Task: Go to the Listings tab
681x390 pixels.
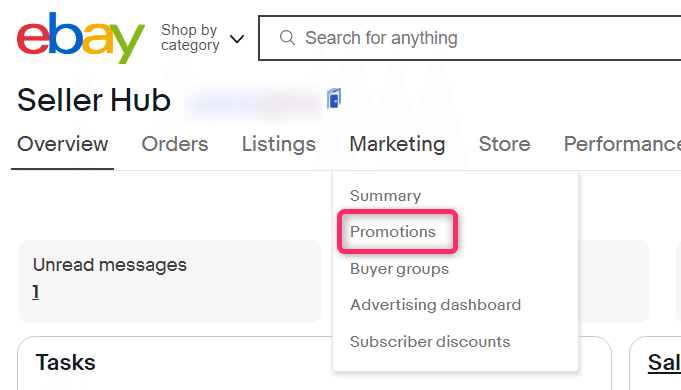Action: (x=278, y=144)
